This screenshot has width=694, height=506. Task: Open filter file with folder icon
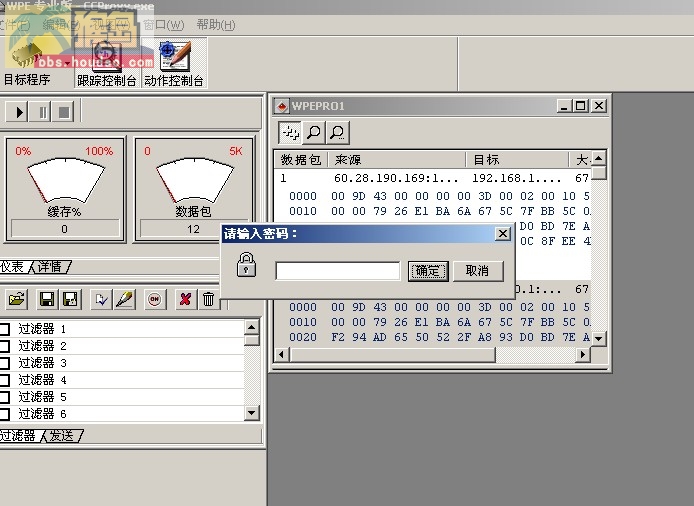(x=17, y=300)
